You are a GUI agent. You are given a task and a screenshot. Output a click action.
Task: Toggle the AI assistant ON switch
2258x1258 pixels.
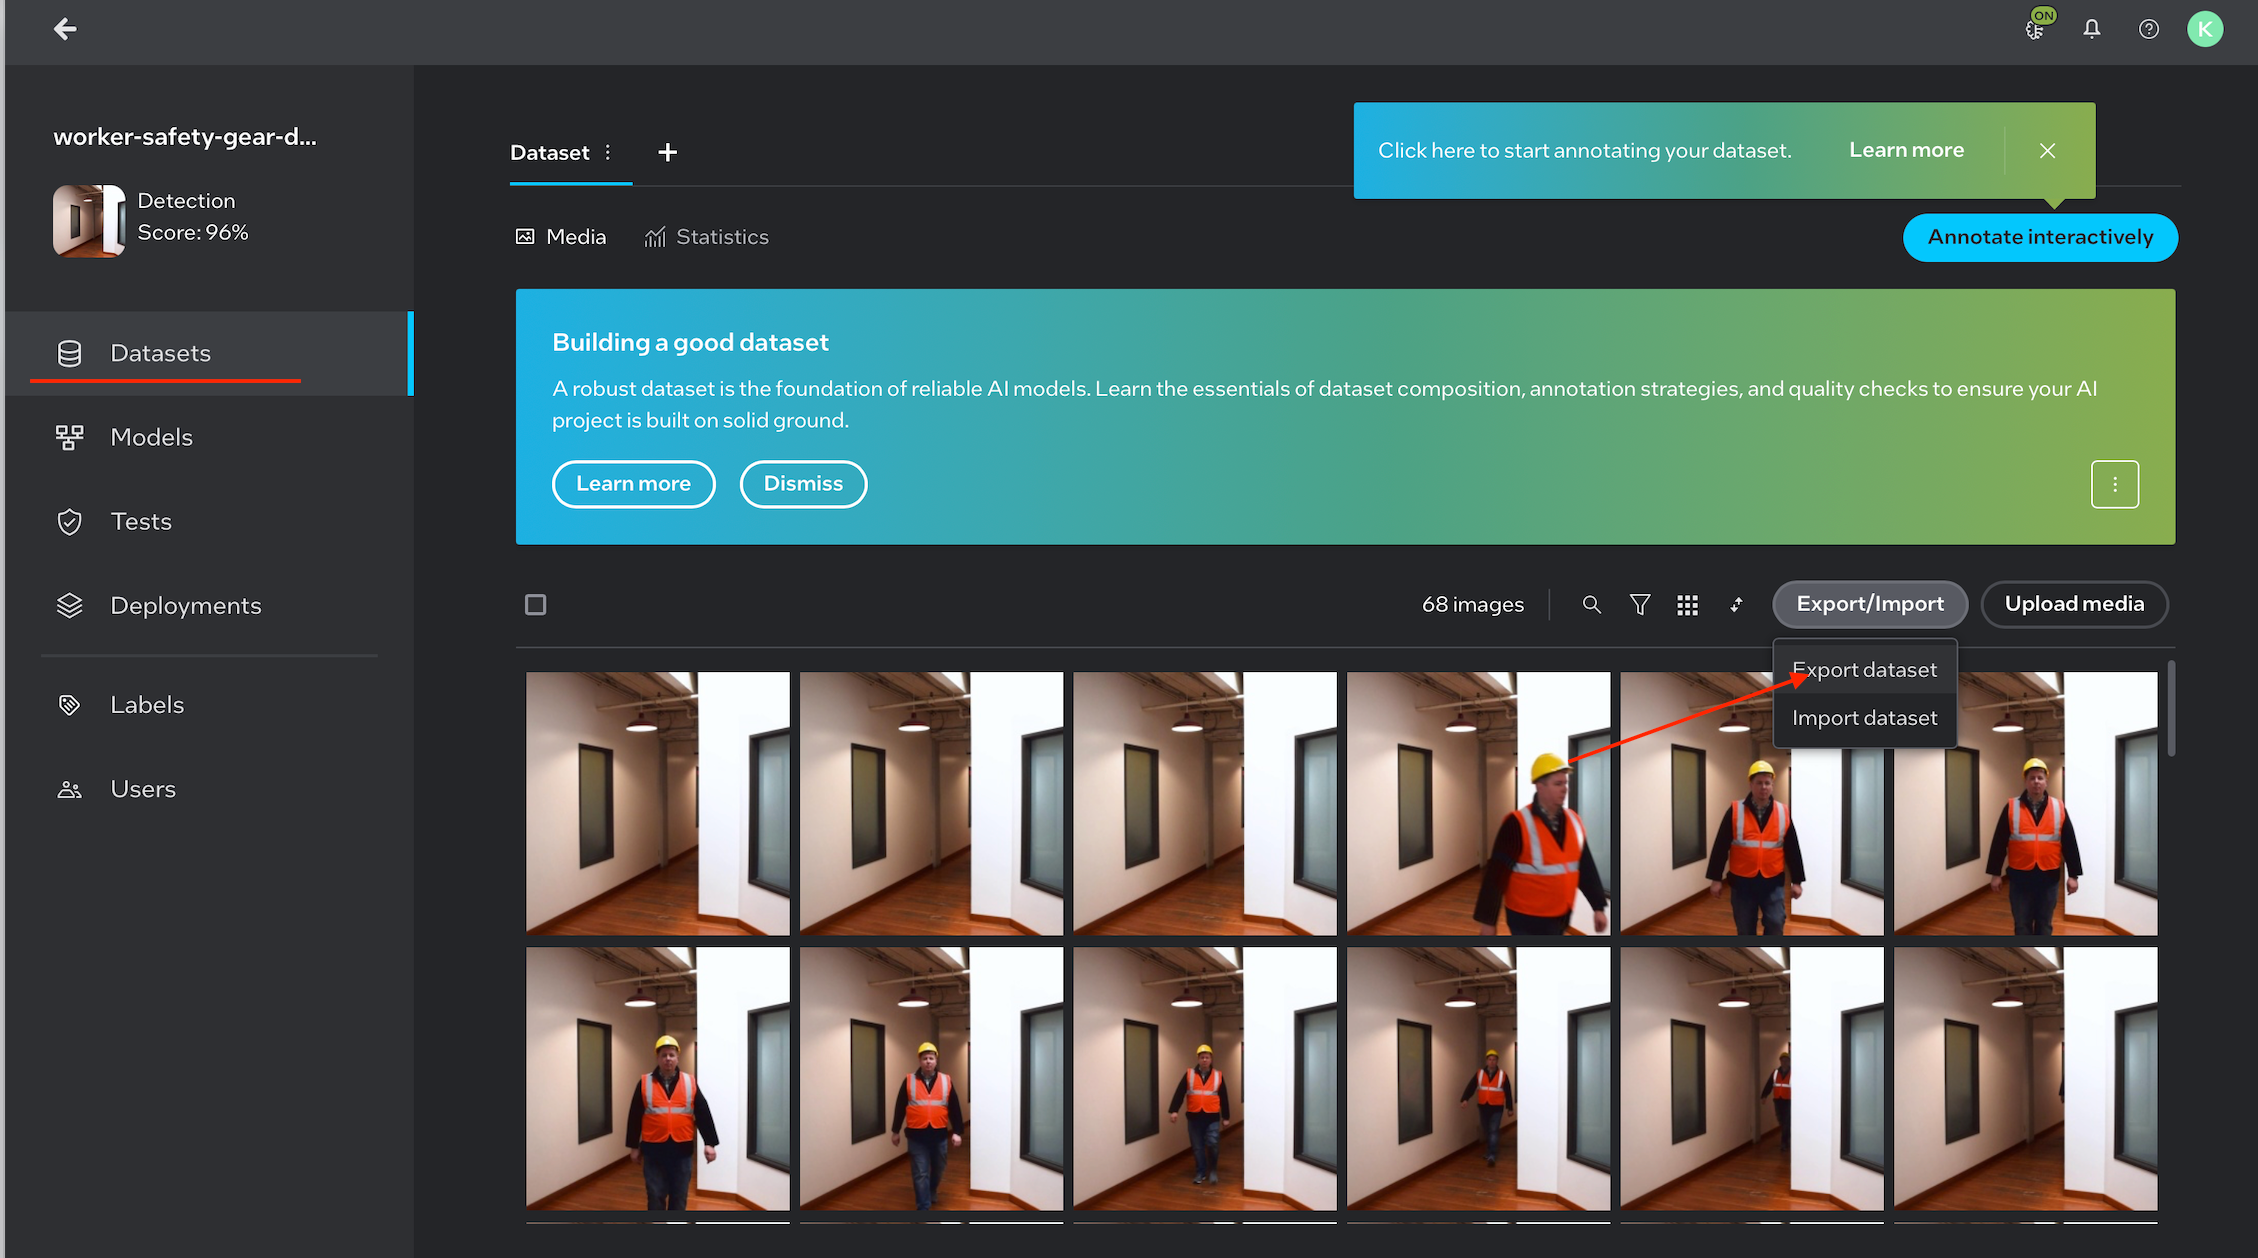coord(2035,29)
